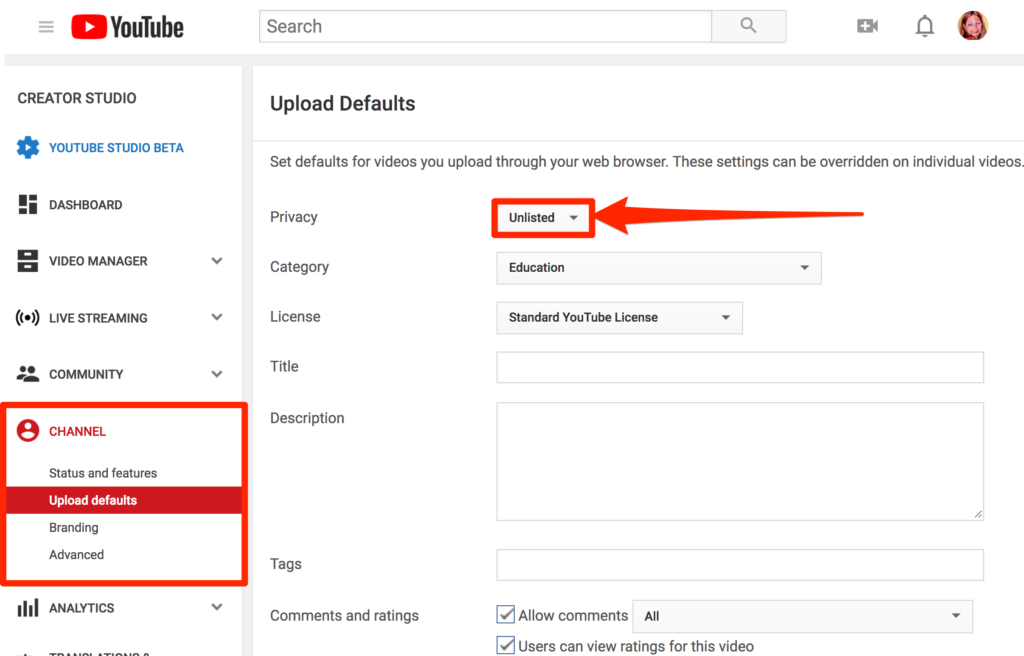Viewport: 1024px width, 656px height.
Task: Open the Standard YouTube License dropdown
Action: pos(619,318)
